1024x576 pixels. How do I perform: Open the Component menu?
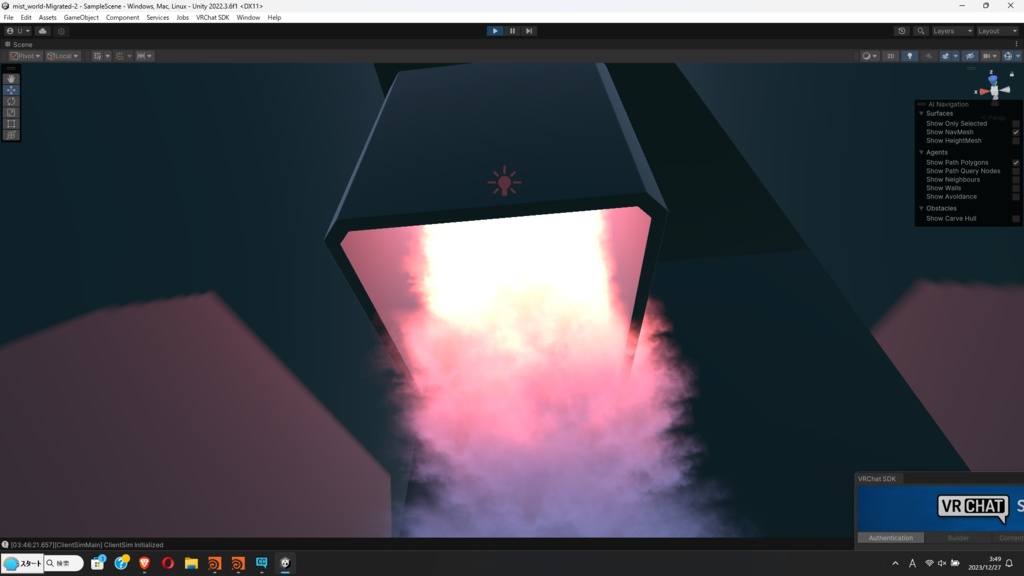[122, 18]
